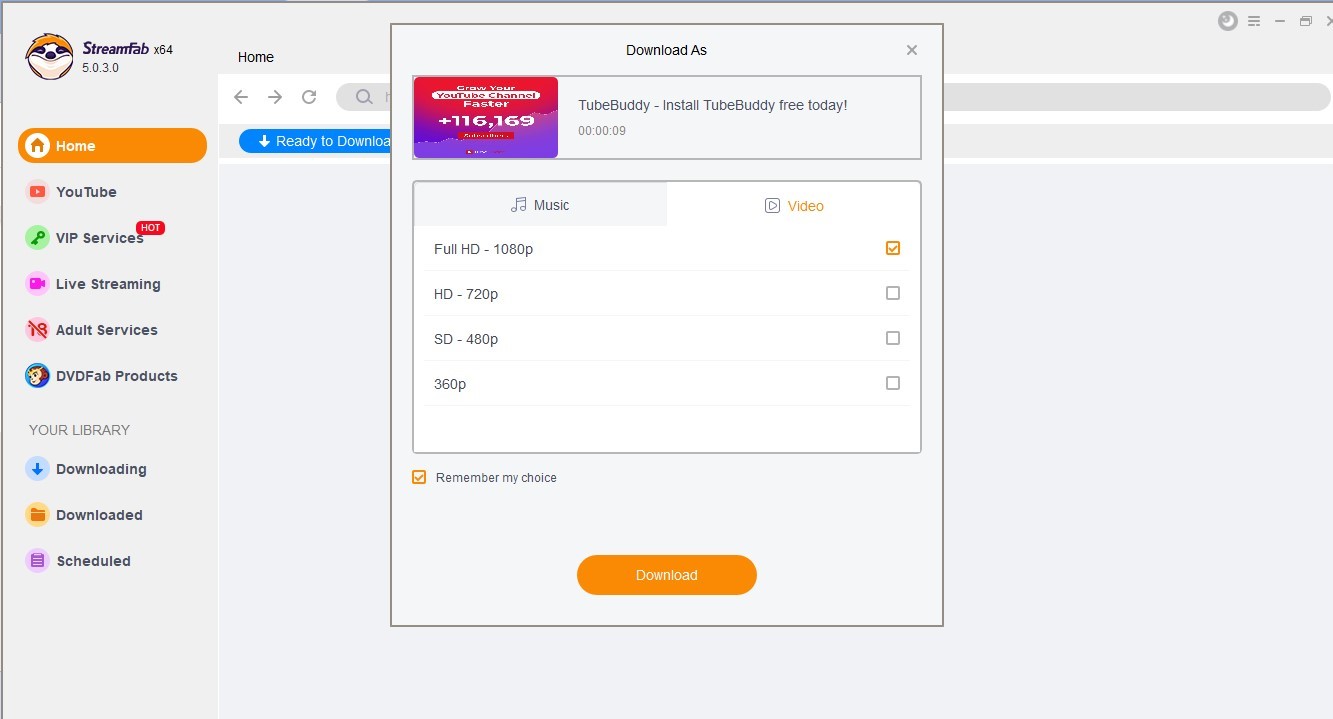
Task: Click the magnifier icon in address bar
Action: (x=365, y=97)
